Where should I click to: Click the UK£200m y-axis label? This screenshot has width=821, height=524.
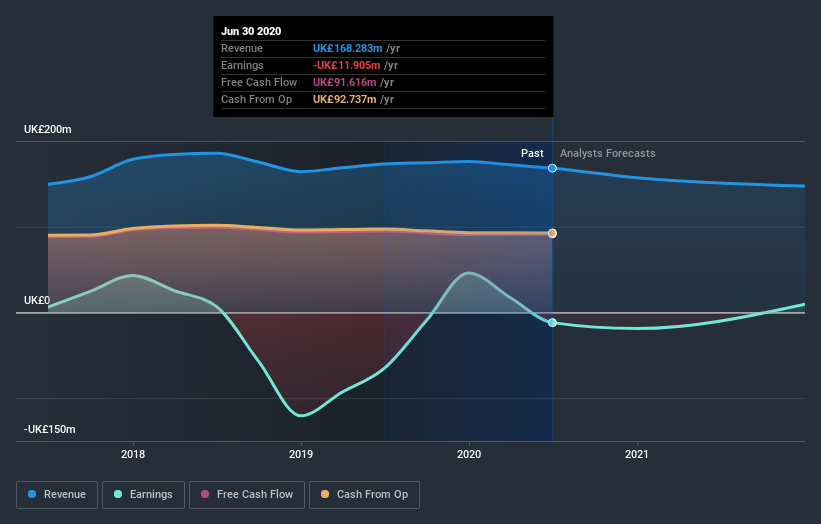point(48,129)
